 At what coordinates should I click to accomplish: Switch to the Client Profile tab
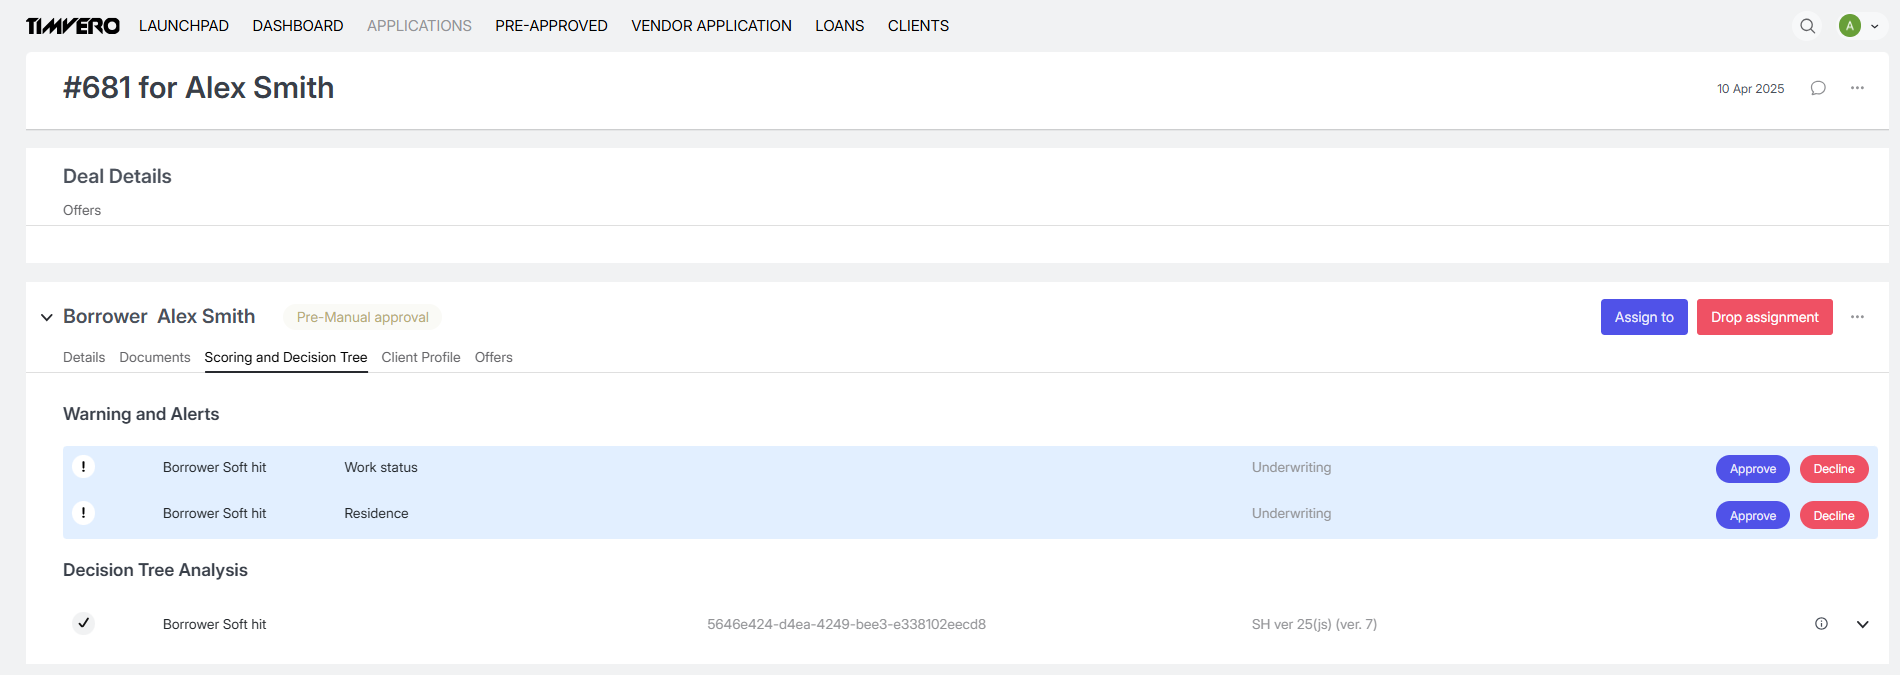coord(420,357)
